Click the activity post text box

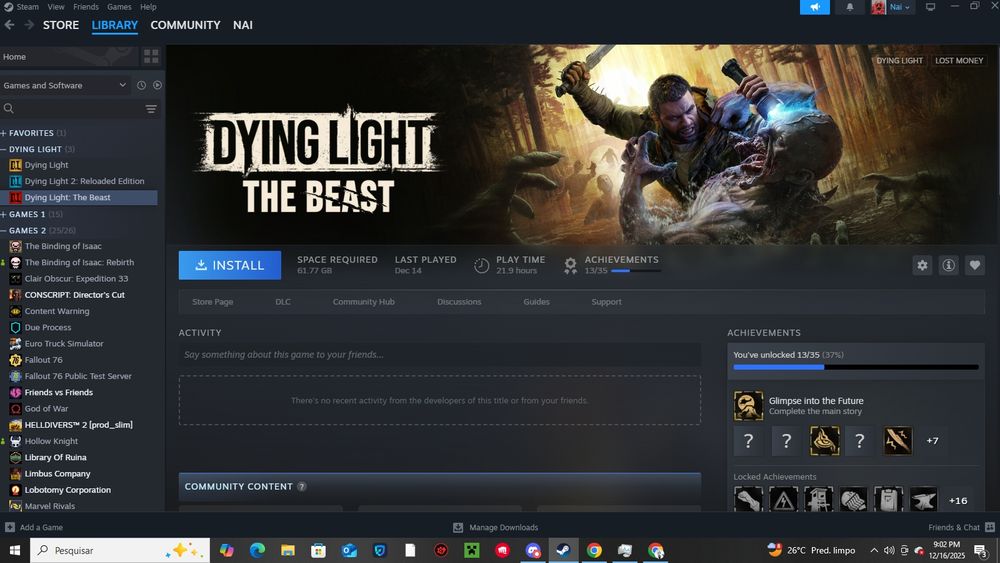[439, 355]
